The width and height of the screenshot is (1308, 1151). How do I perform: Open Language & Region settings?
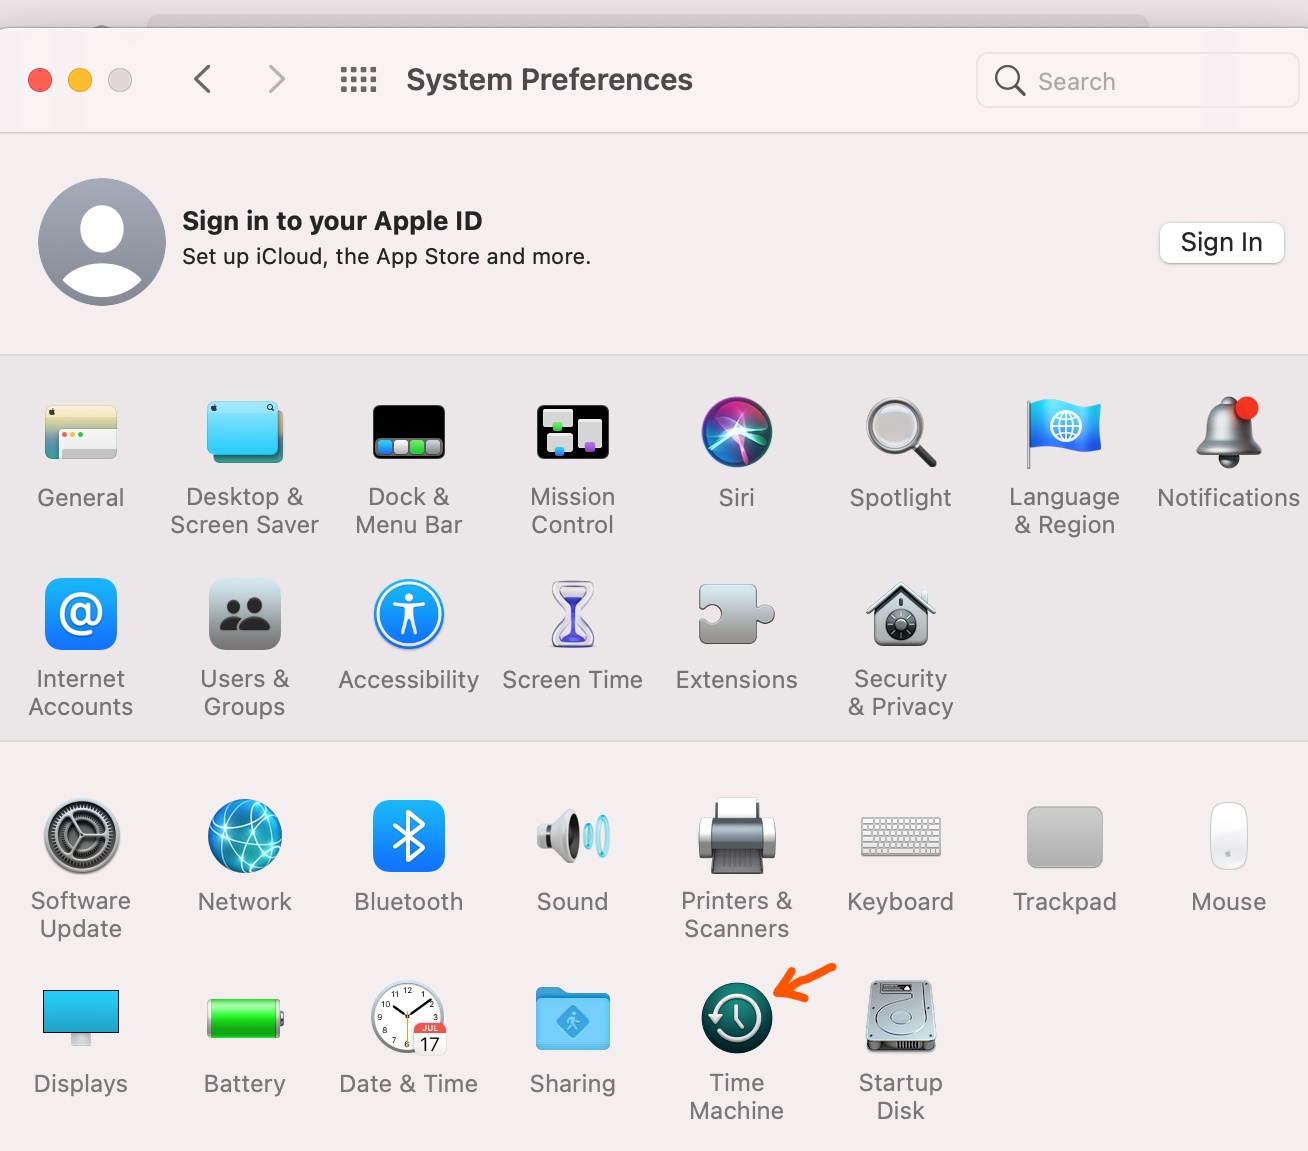(x=1065, y=433)
